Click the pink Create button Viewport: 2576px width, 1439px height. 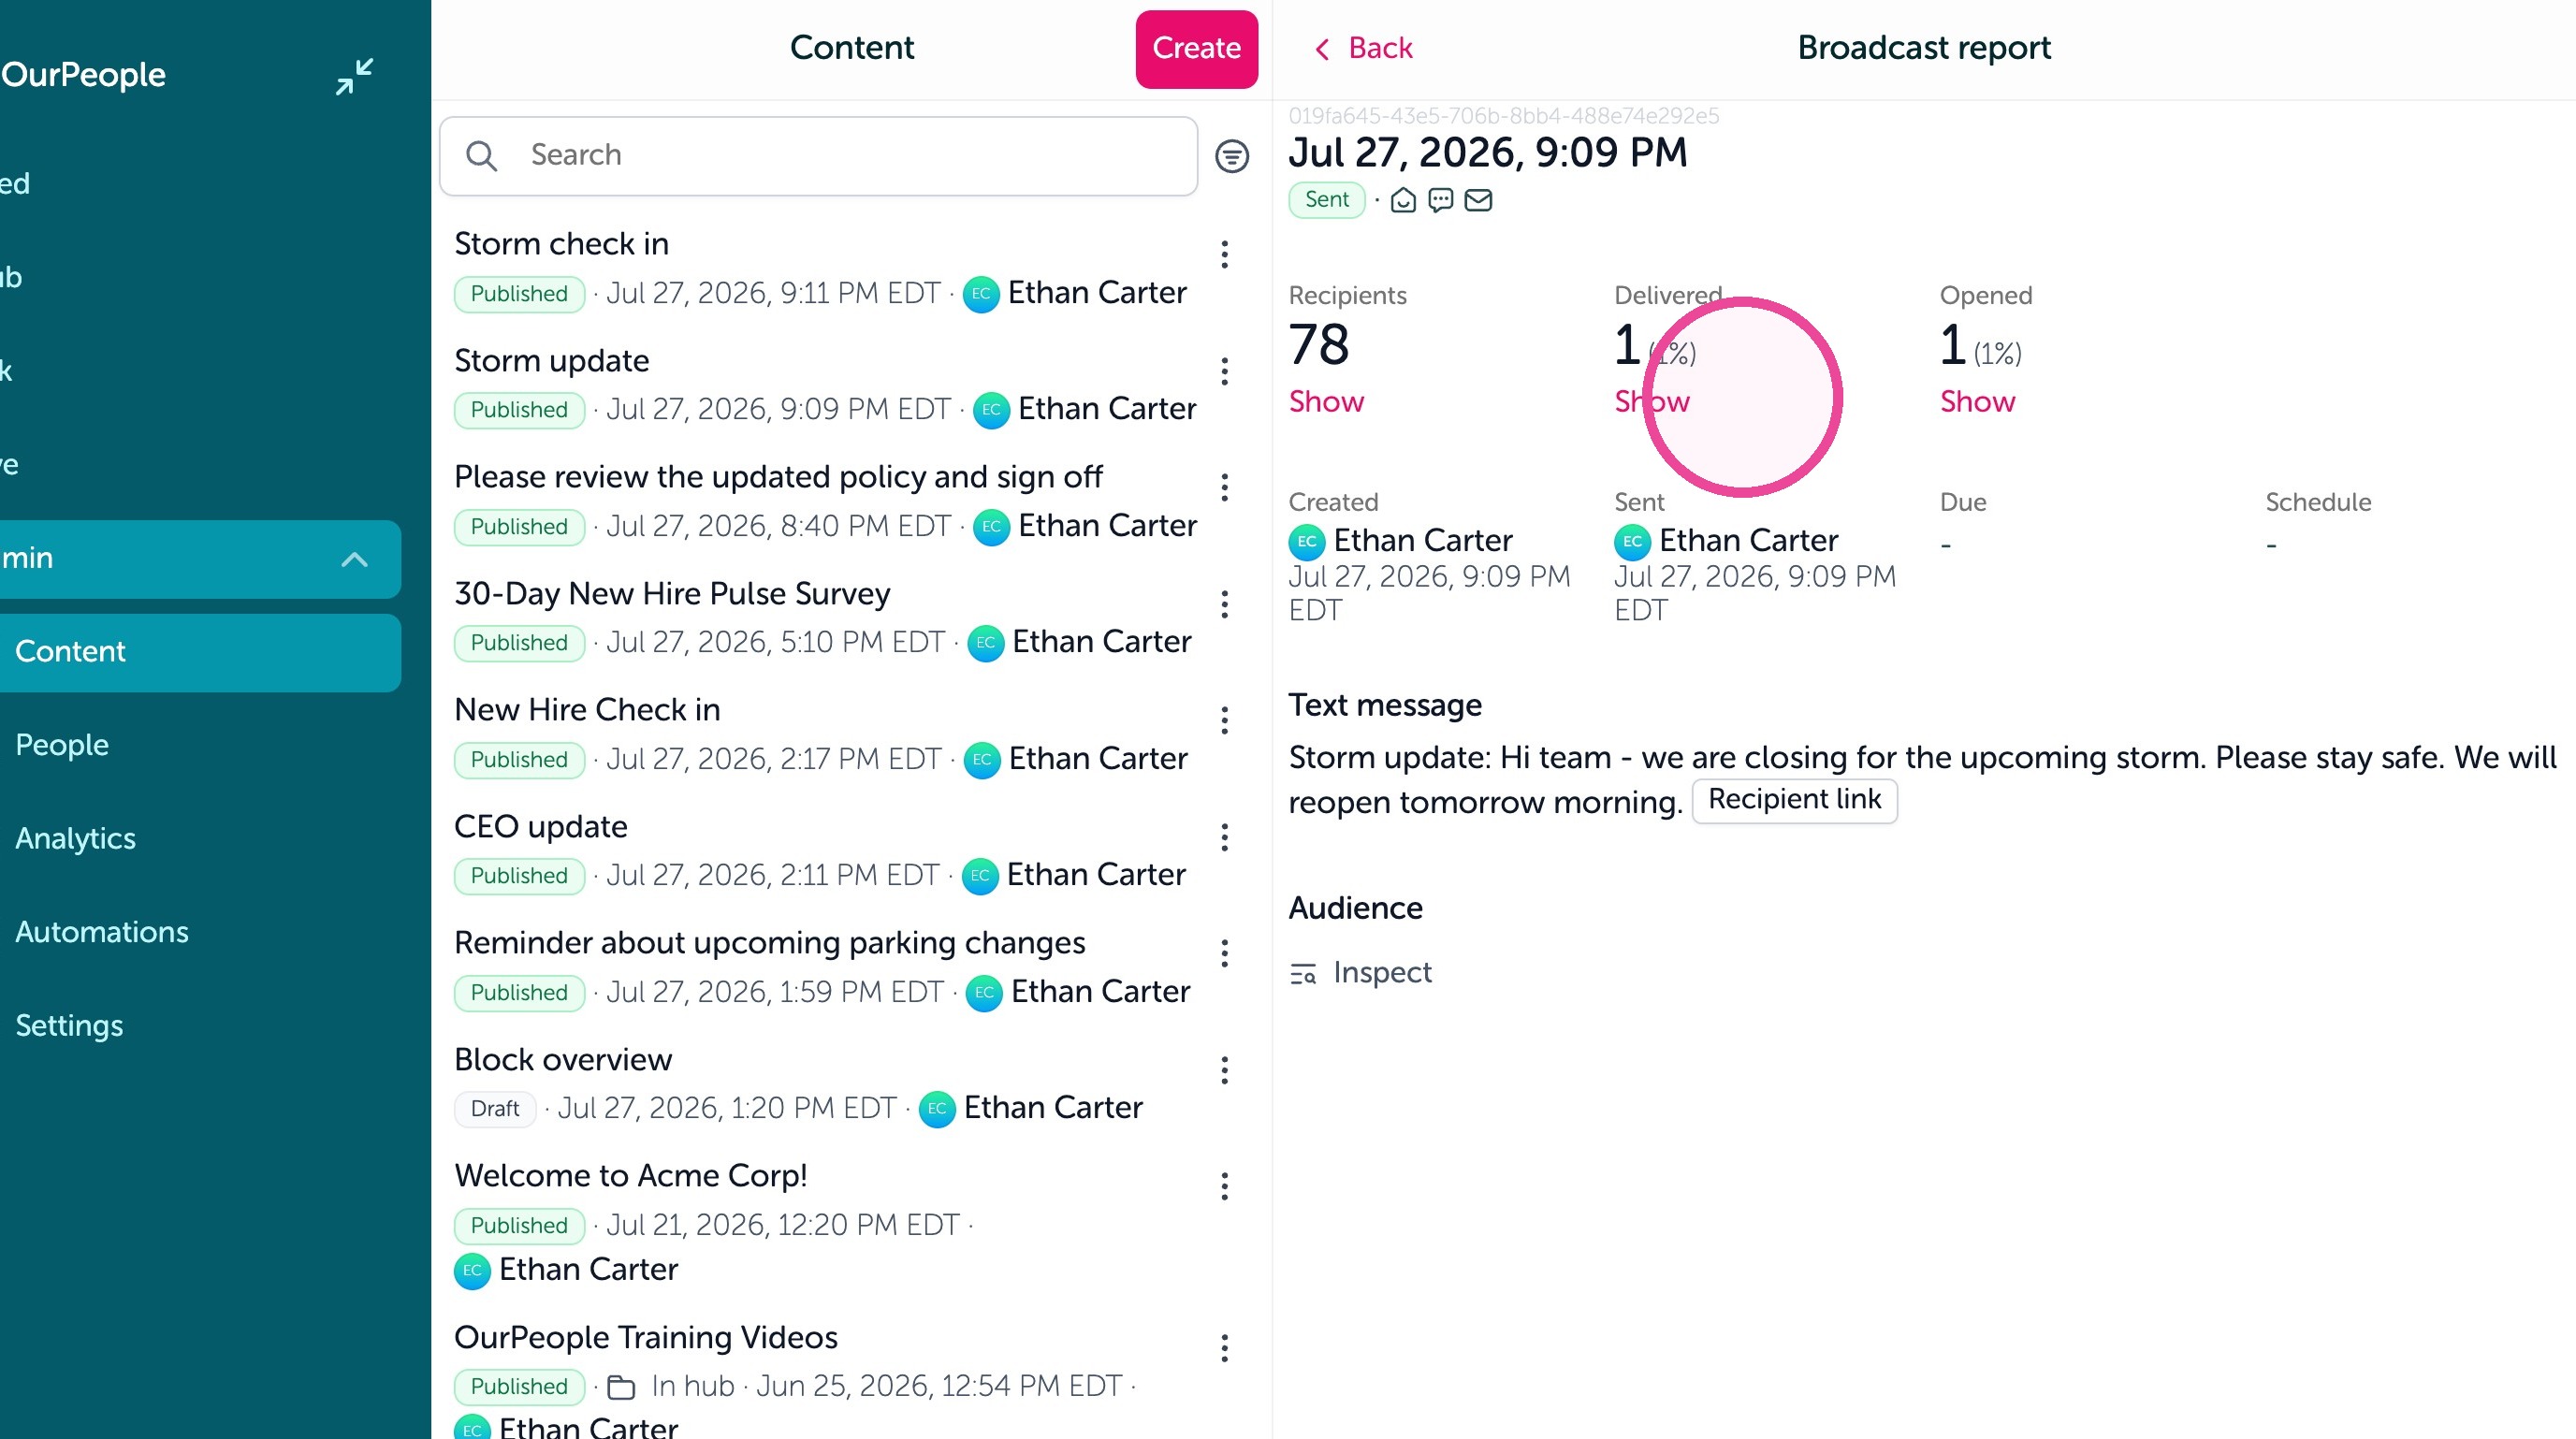(x=1196, y=49)
